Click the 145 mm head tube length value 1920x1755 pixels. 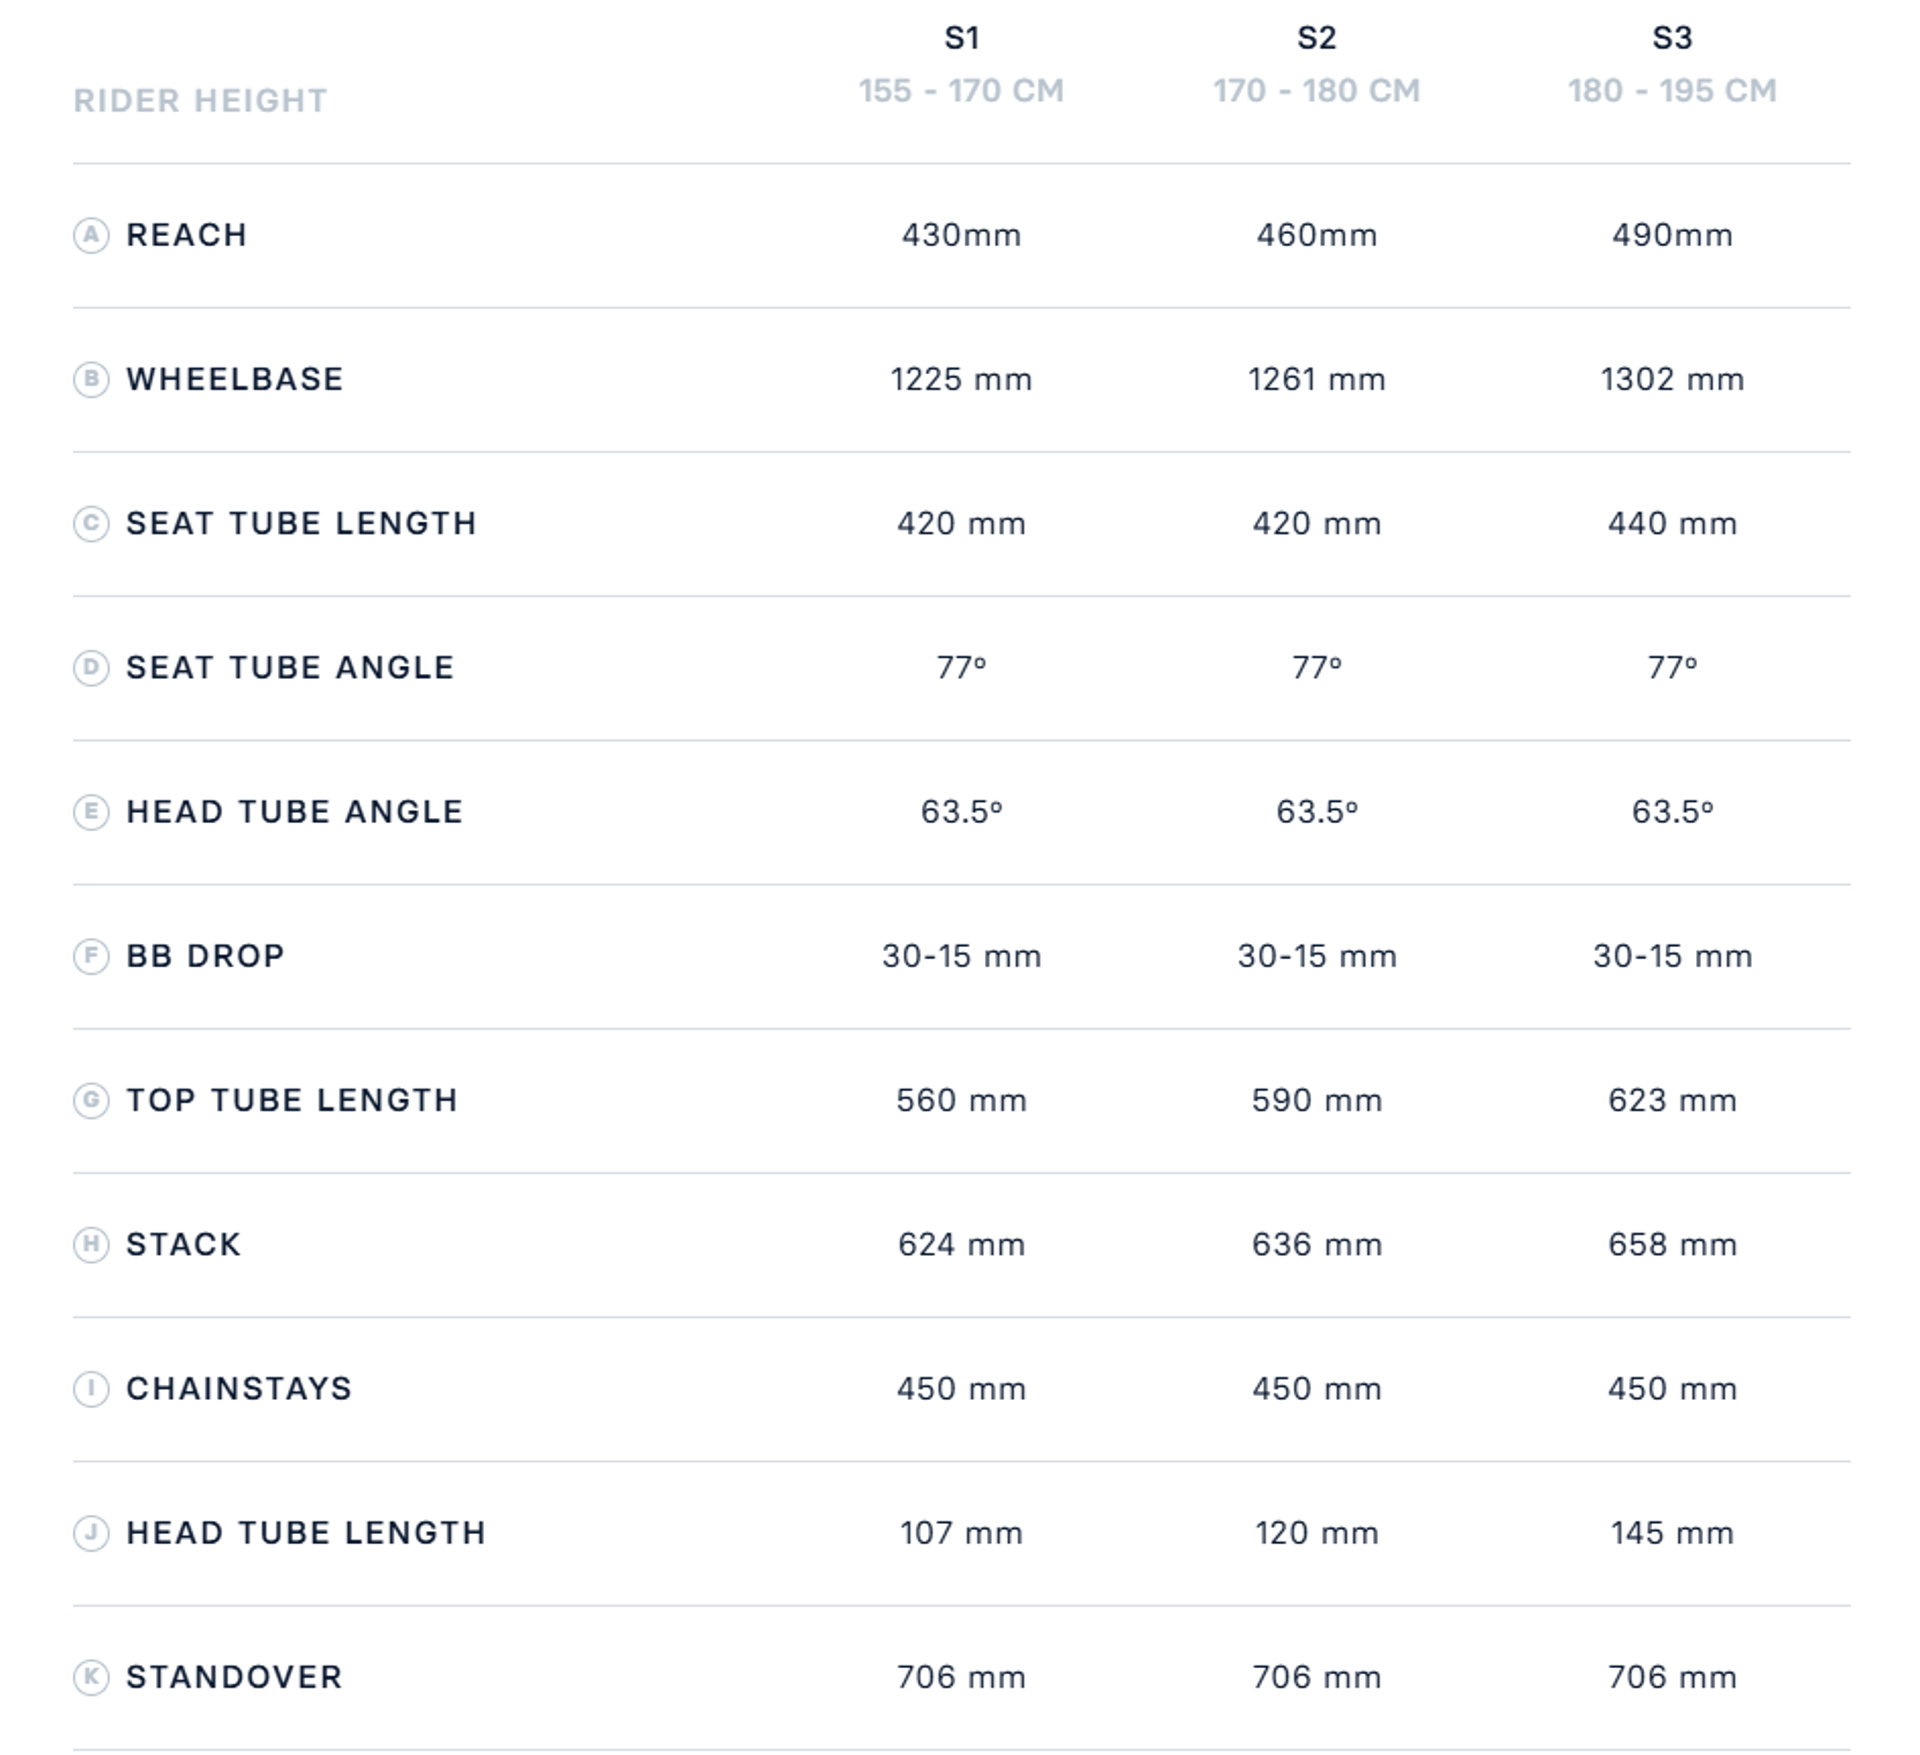click(x=1672, y=1532)
